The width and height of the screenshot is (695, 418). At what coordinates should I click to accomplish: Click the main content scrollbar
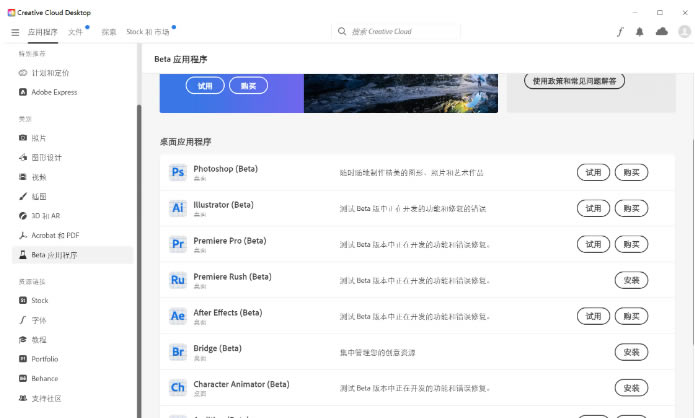pyautogui.click(x=693, y=242)
